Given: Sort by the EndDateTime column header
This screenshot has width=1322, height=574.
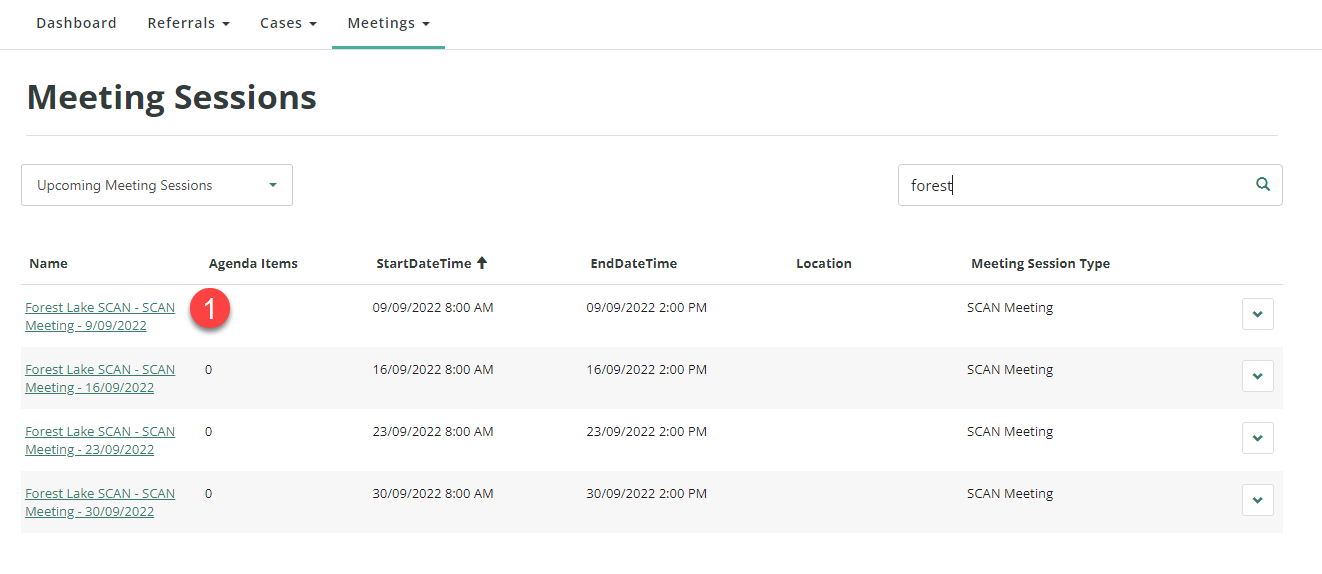Looking at the screenshot, I should click(633, 264).
